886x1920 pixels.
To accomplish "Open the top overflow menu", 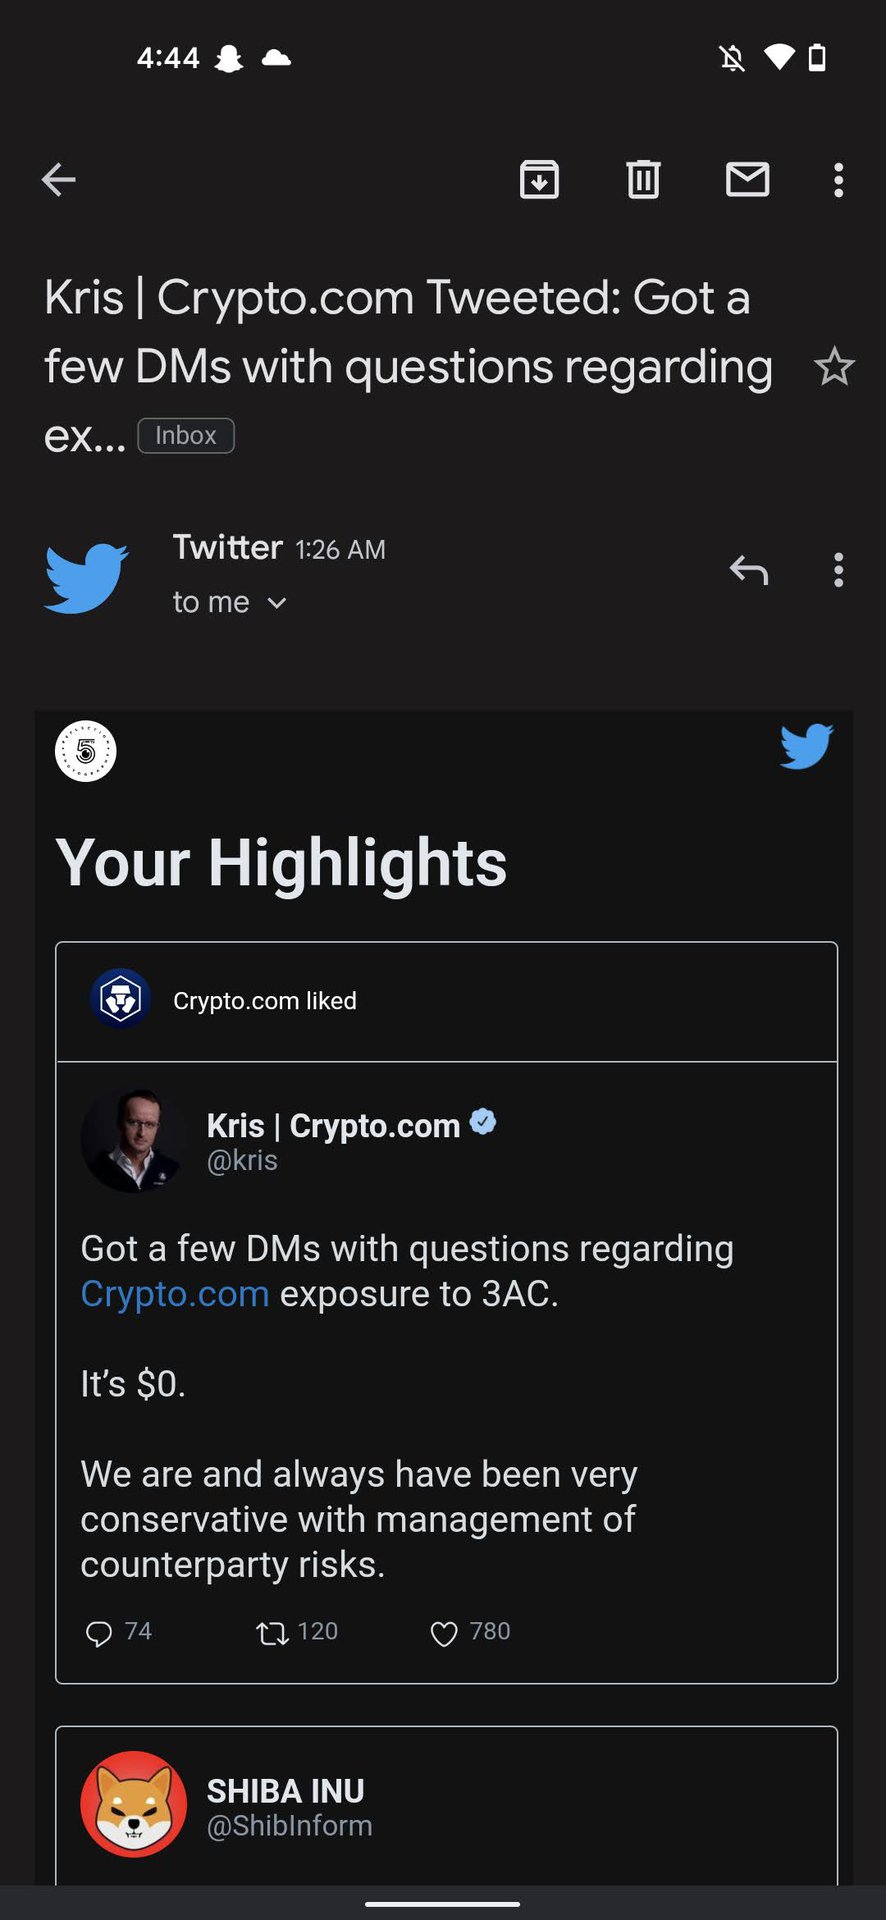I will click(x=838, y=180).
